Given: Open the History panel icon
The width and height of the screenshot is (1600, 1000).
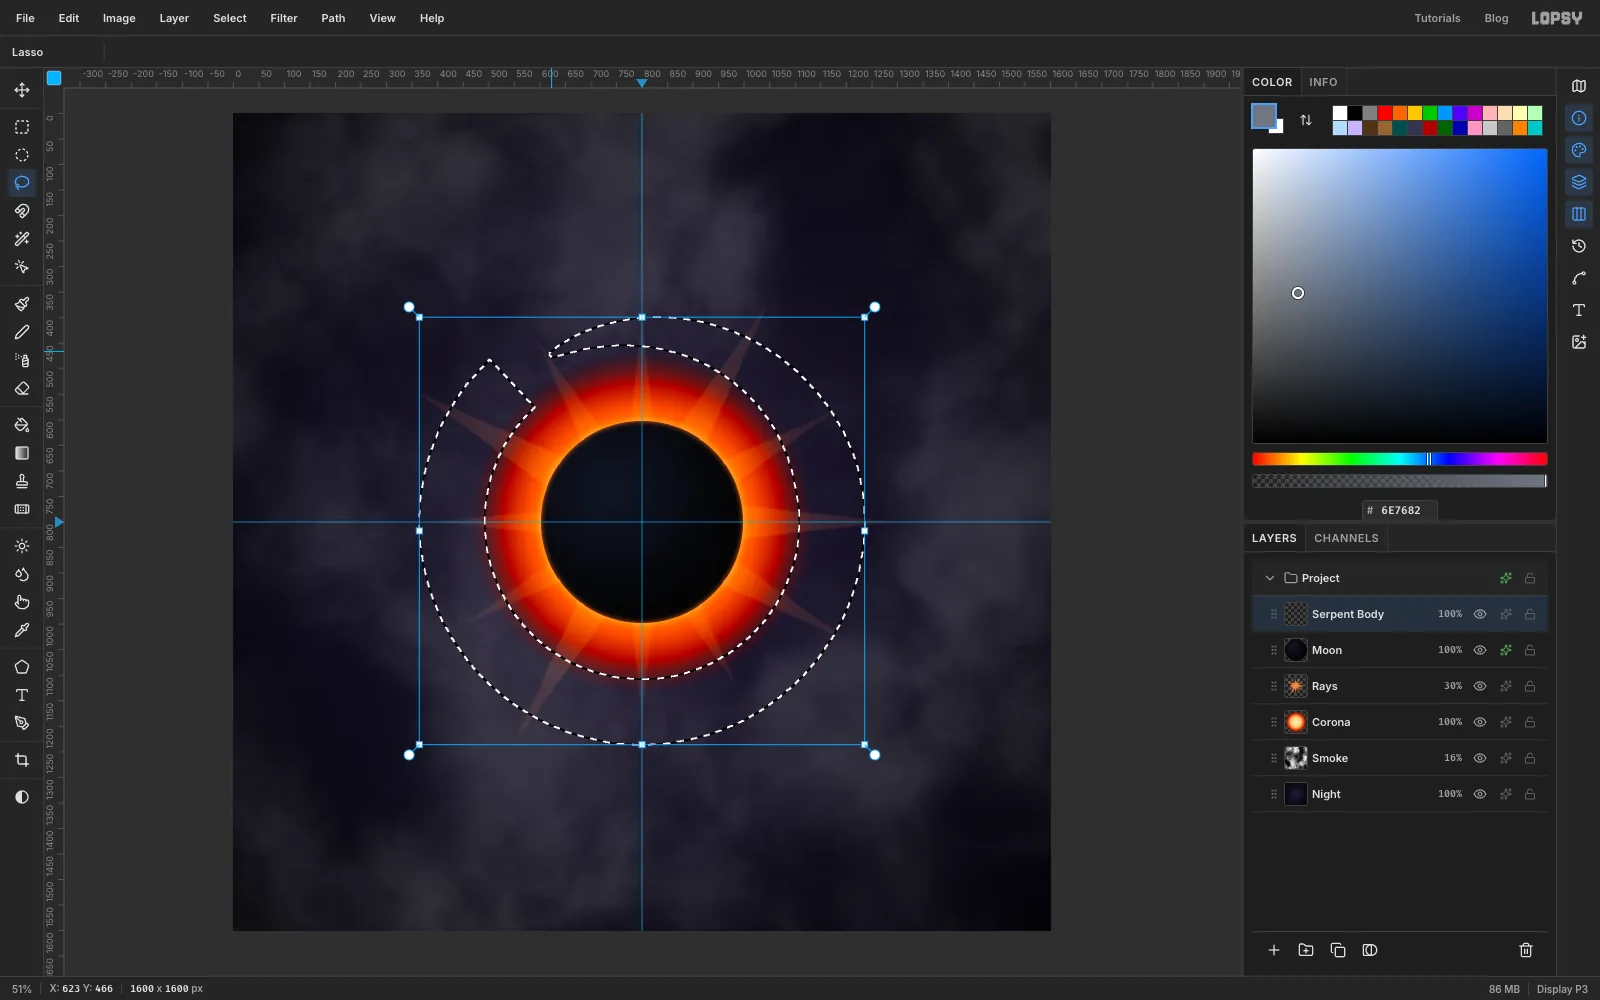Looking at the screenshot, I should (x=1579, y=246).
